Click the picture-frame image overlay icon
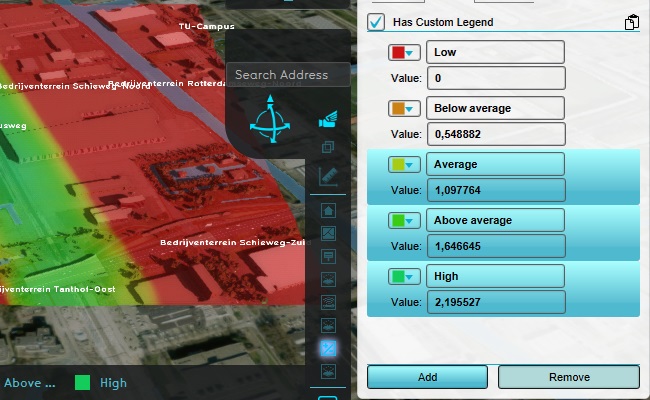 (x=327, y=233)
